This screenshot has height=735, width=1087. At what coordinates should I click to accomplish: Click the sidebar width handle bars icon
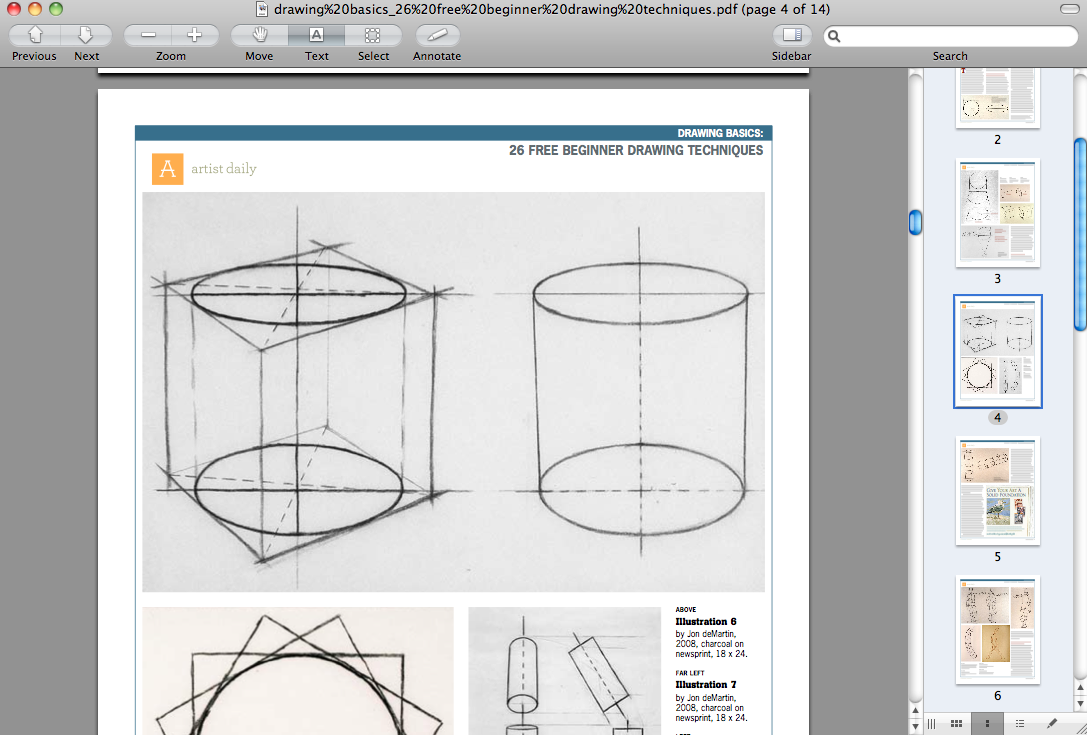(x=931, y=724)
